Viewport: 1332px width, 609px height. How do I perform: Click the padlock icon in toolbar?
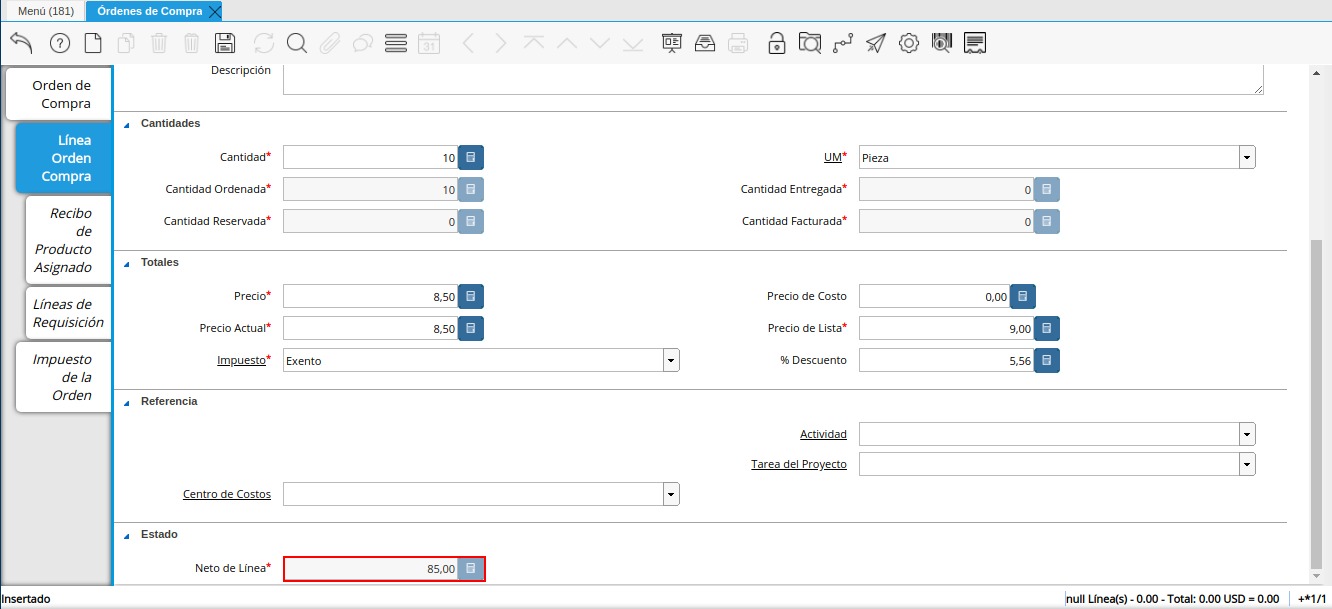776,43
